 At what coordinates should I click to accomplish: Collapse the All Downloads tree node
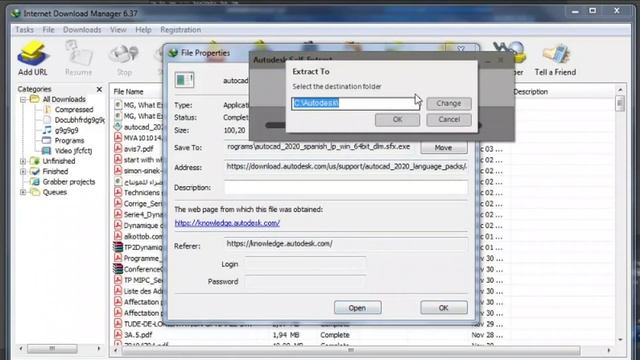pyautogui.click(x=23, y=100)
